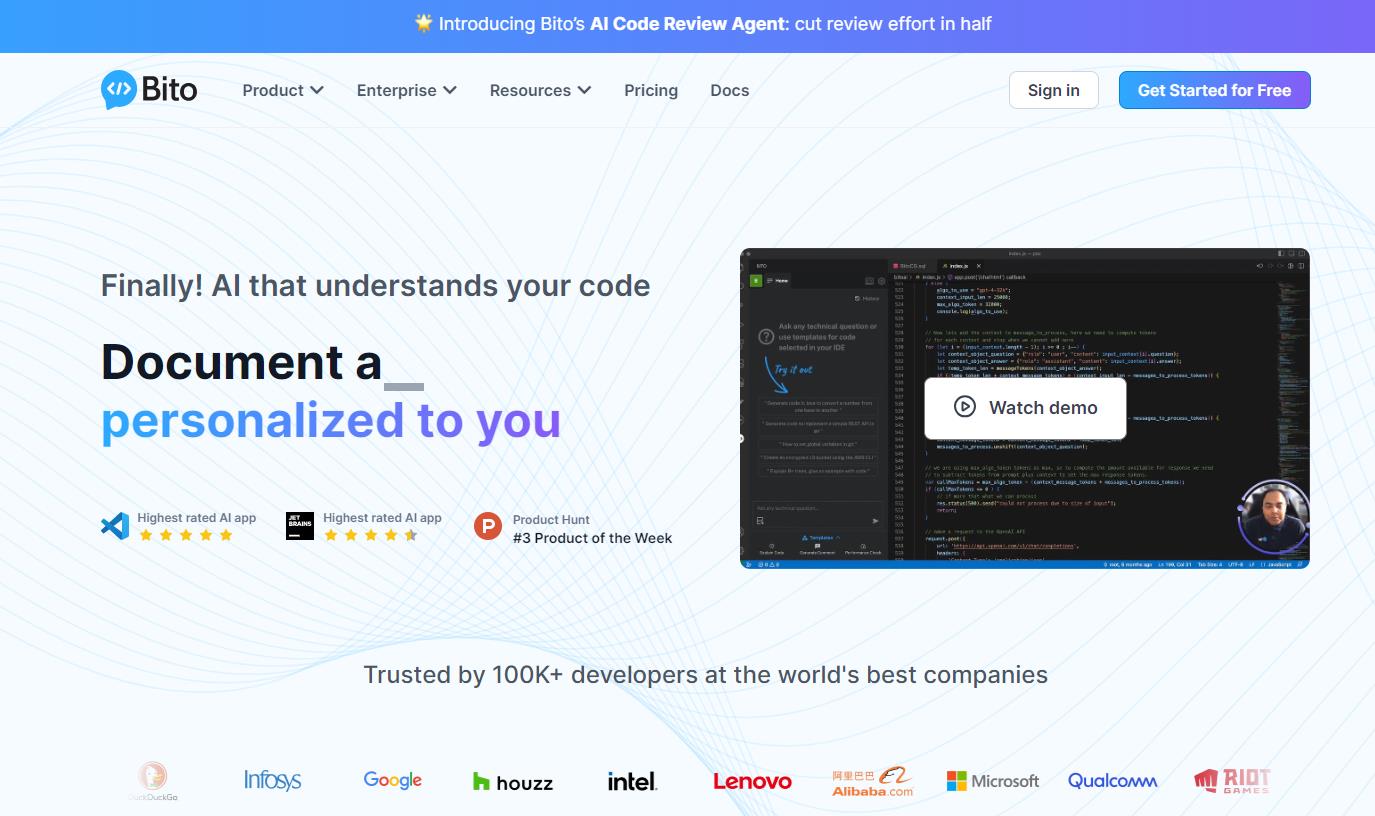Click the VS Code logo icon
Image resolution: width=1375 pixels, height=816 pixels.
pyautogui.click(x=115, y=526)
